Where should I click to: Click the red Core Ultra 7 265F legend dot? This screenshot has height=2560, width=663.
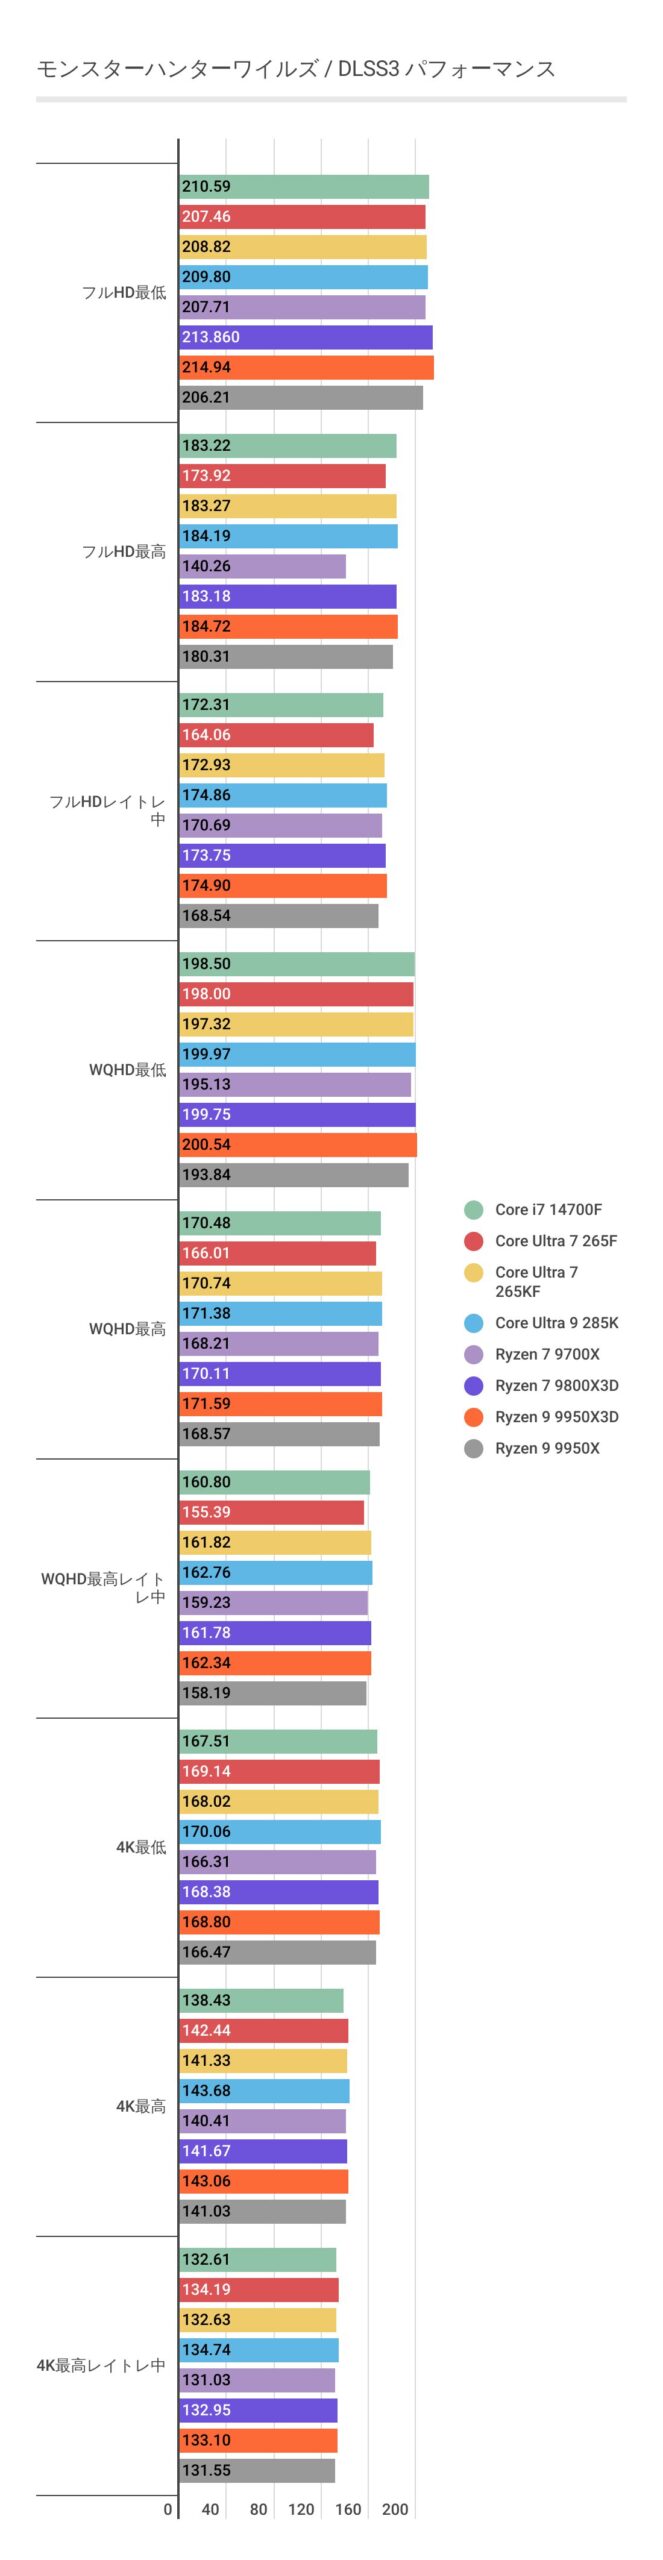(473, 1241)
